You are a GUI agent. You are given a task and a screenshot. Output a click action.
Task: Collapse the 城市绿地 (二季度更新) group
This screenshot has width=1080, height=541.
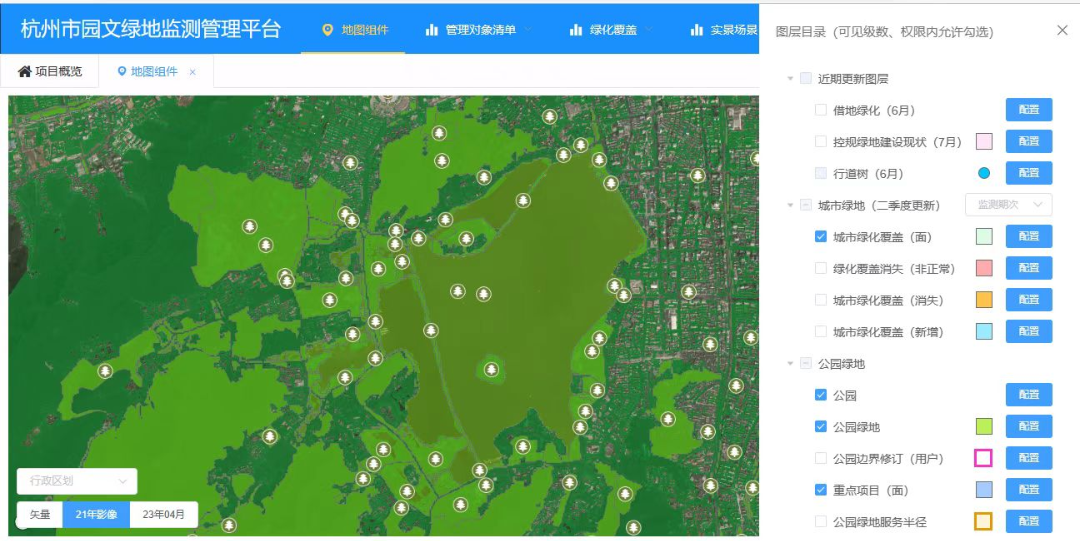point(791,206)
